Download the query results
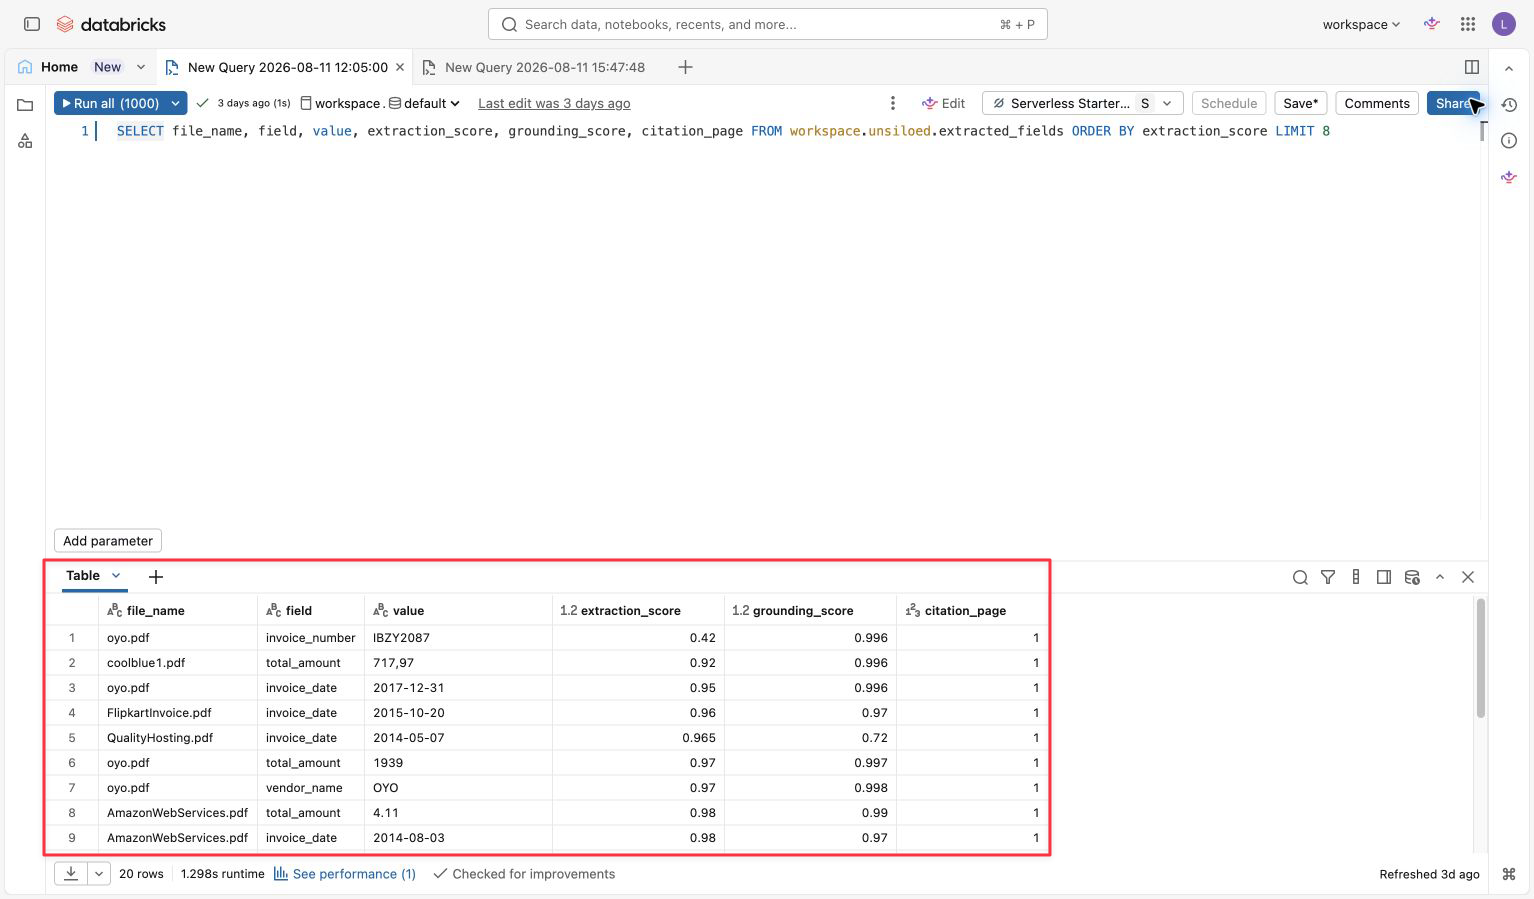The height and width of the screenshot is (899, 1534). click(71, 873)
